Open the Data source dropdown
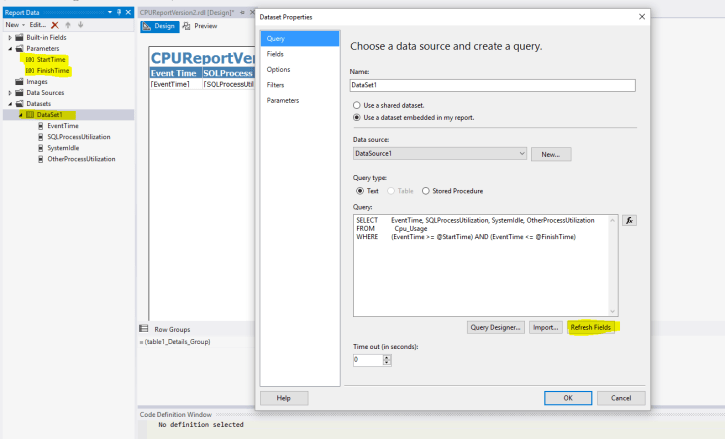 (x=521, y=154)
